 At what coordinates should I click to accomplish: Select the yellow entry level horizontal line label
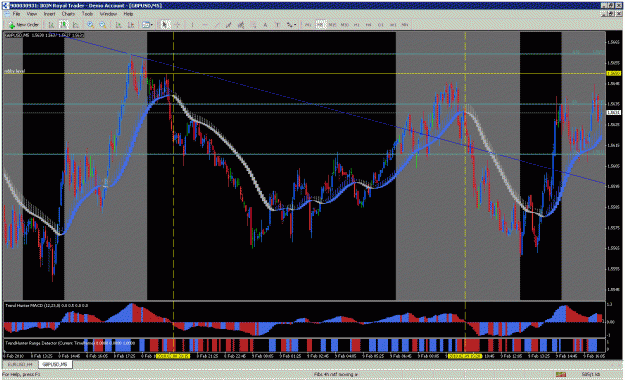coord(15,71)
